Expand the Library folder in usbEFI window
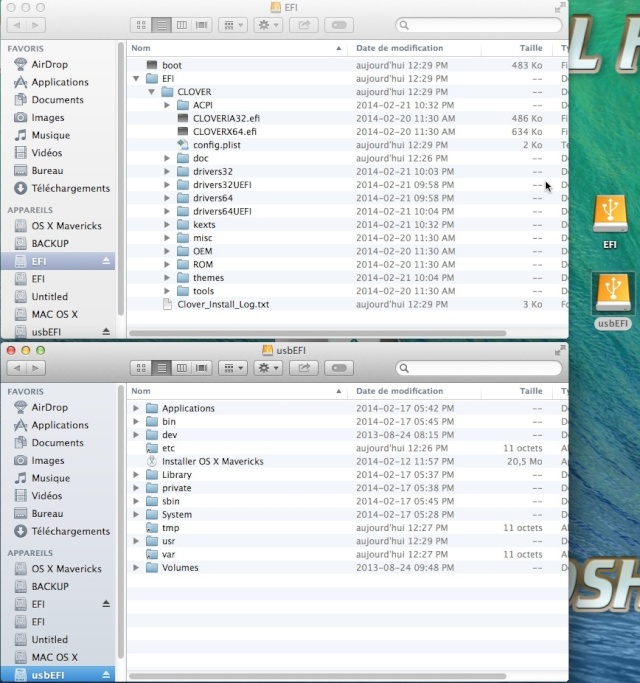 (x=136, y=475)
